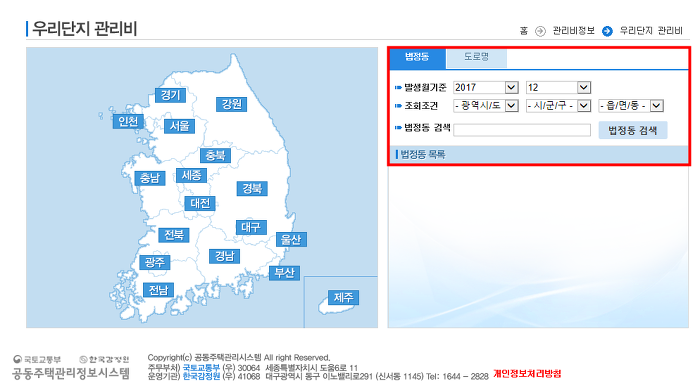Select 세종 on the map
Image resolution: width=700 pixels, height=388 pixels.
[x=192, y=175]
